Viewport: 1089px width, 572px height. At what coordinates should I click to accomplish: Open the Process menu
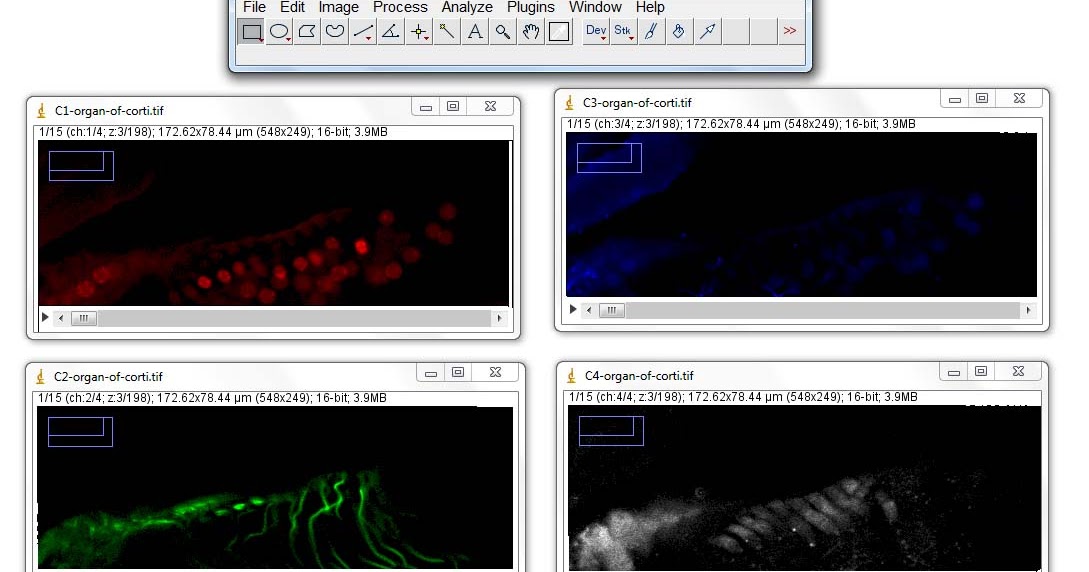pyautogui.click(x=400, y=7)
